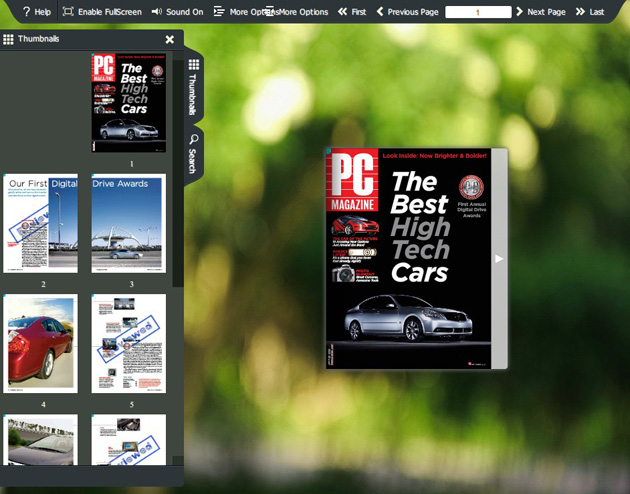The image size is (630, 494).
Task: Click the Previous Page chevron icon
Action: coord(380,12)
